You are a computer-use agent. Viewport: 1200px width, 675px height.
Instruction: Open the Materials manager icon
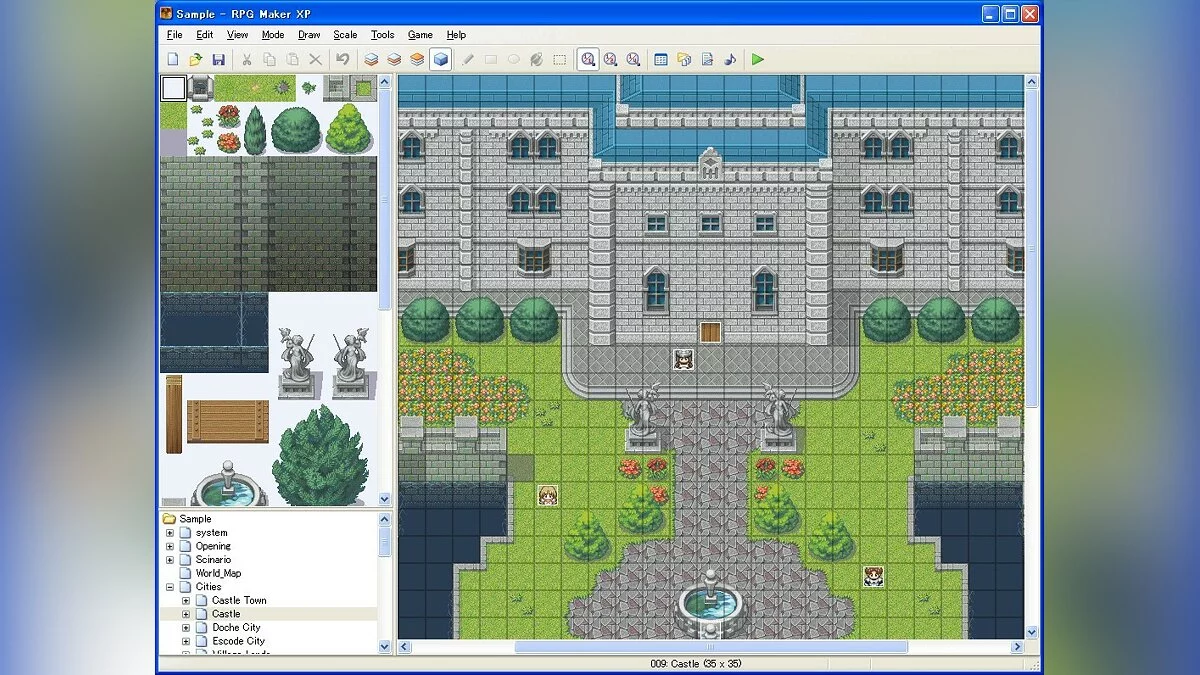(684, 60)
